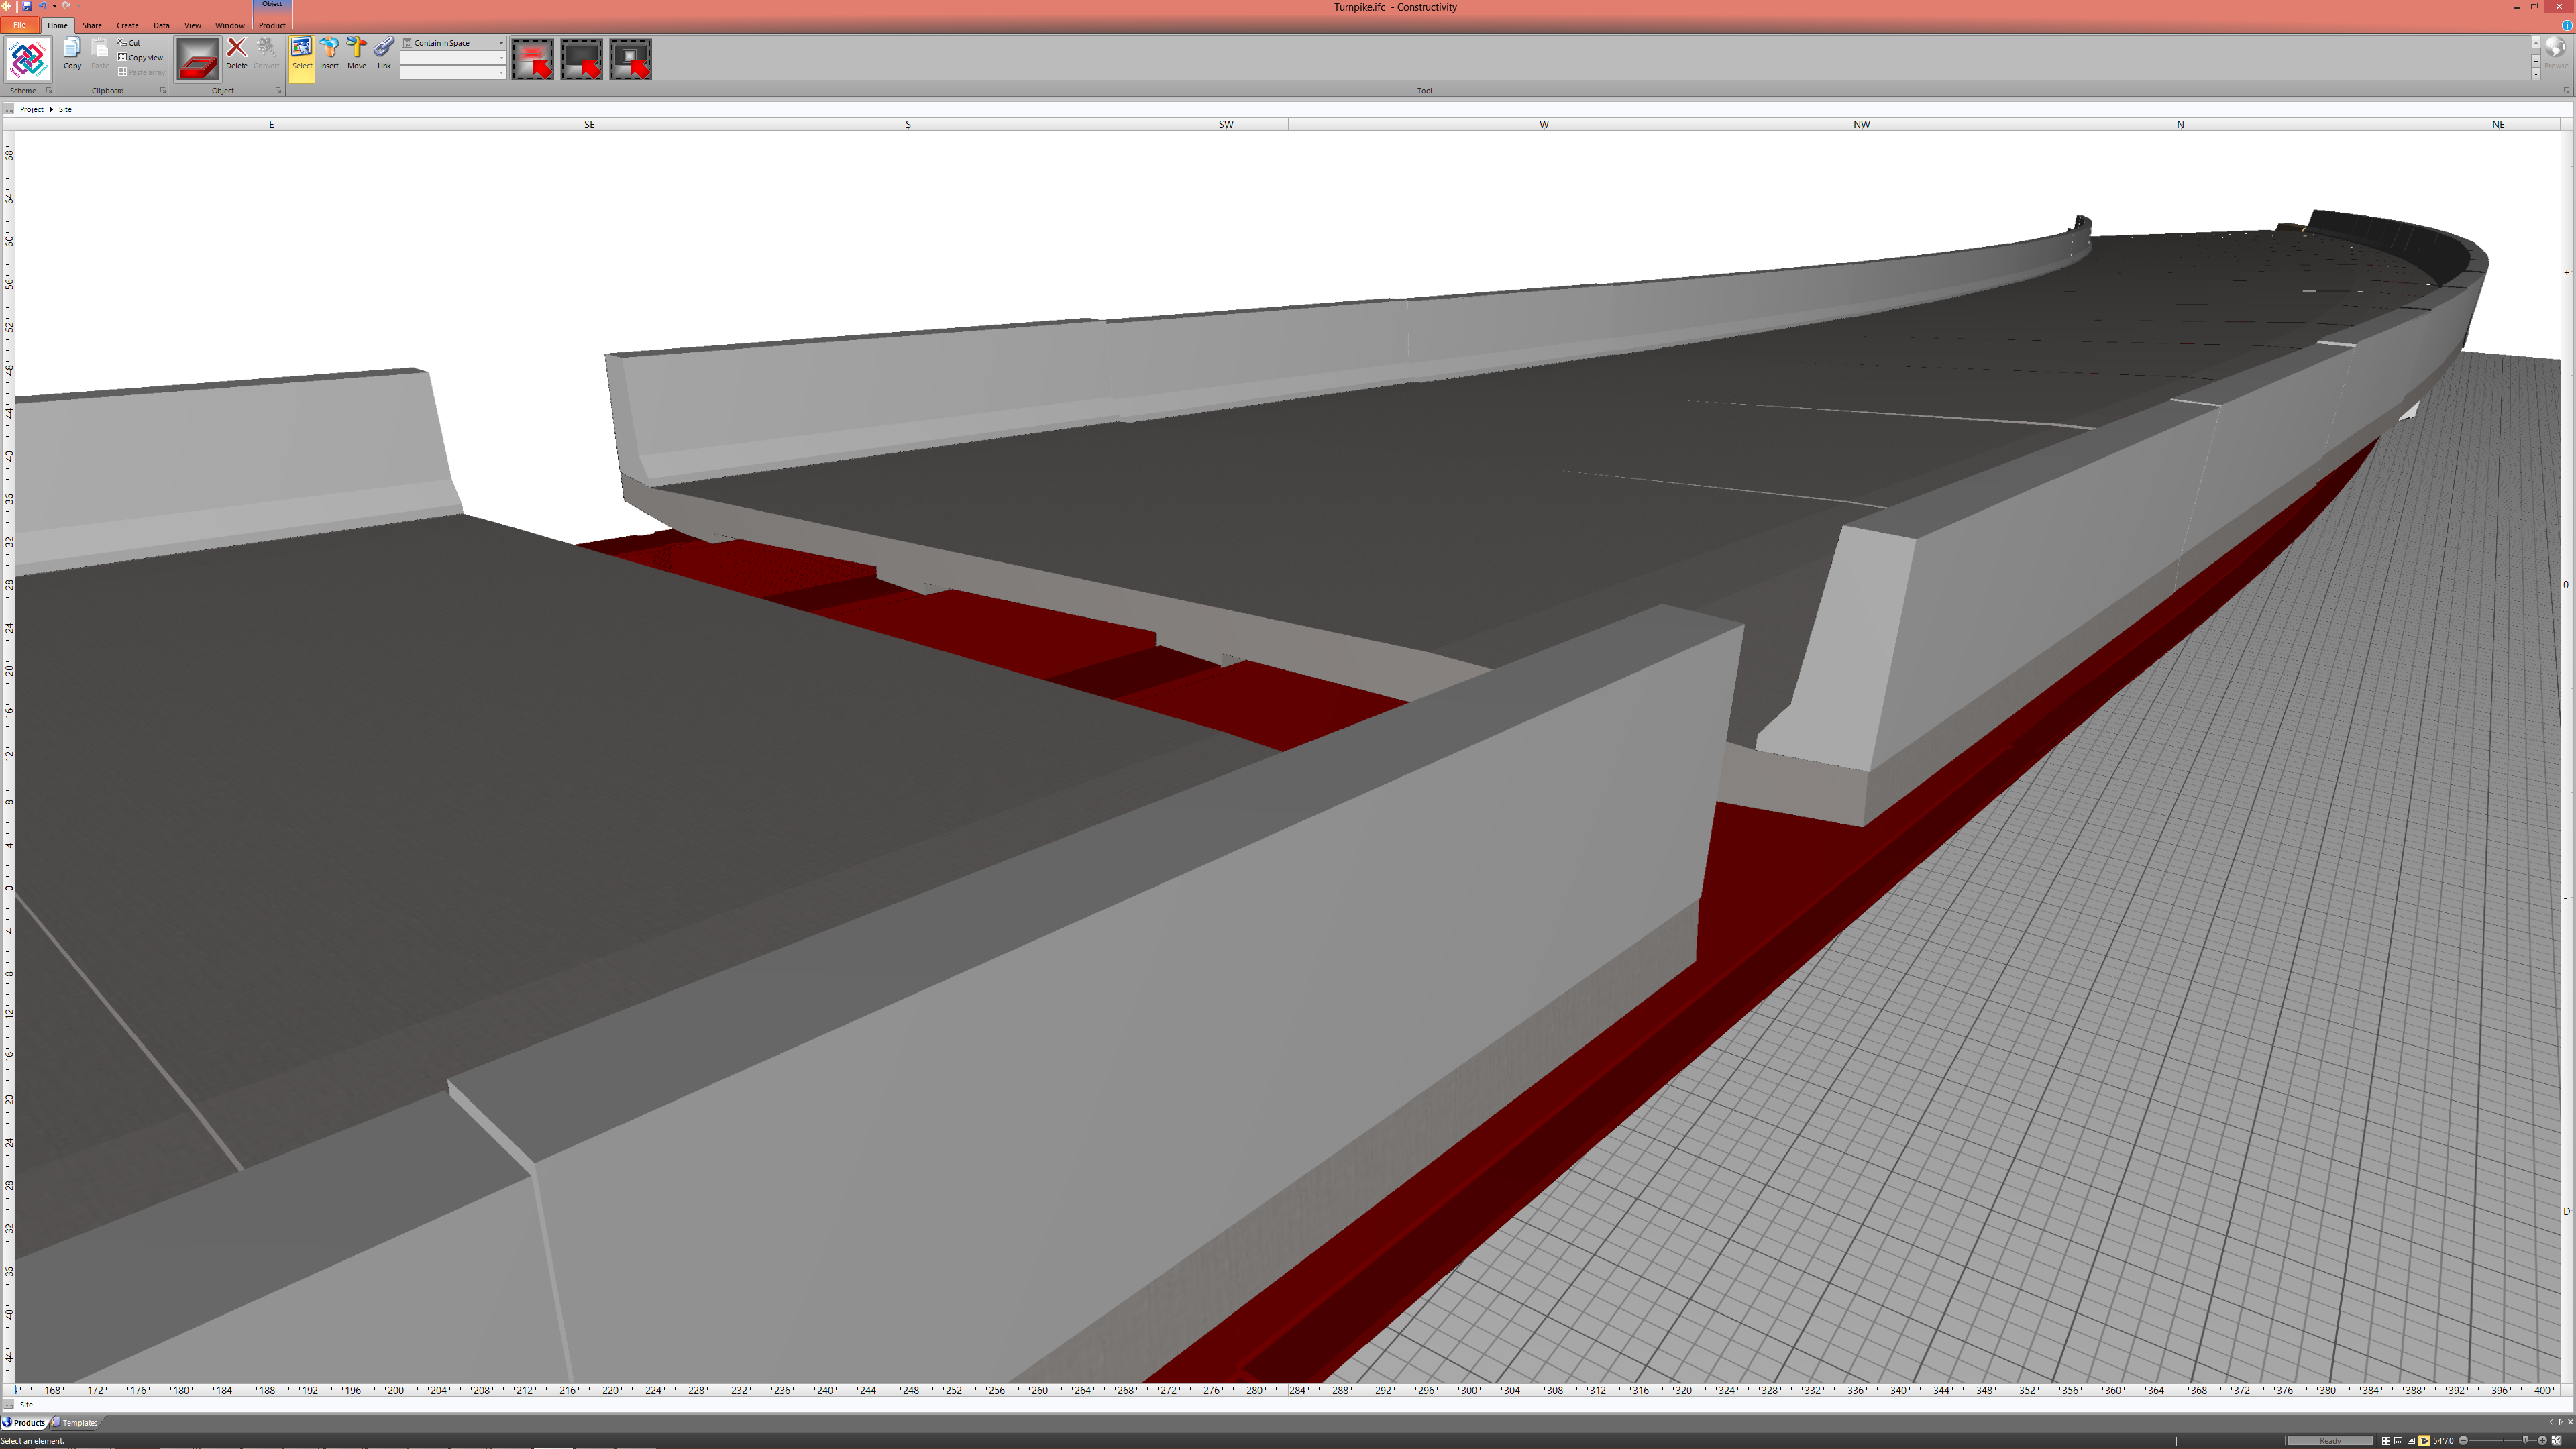Open the red box Object type gallery

tap(198, 59)
